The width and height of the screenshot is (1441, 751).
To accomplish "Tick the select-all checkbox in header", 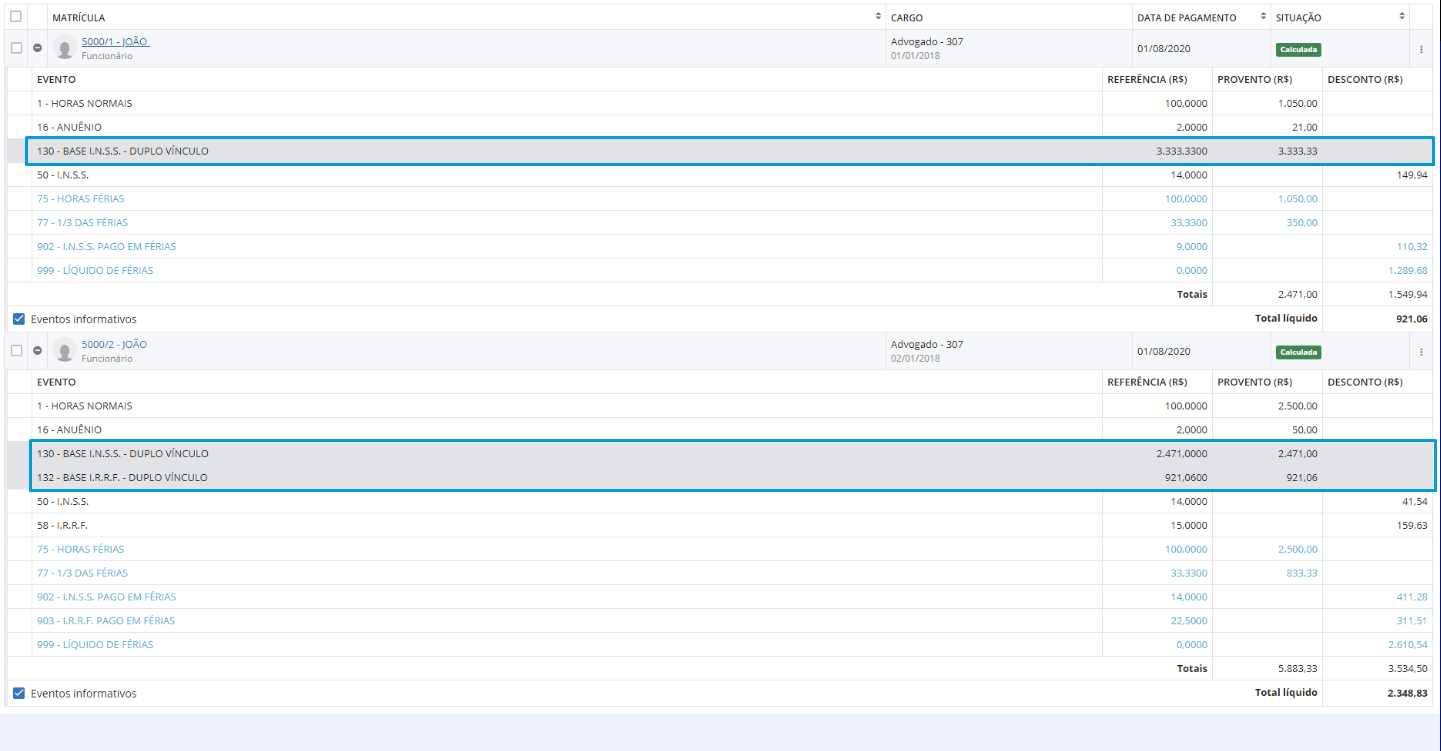I will 16,16.
